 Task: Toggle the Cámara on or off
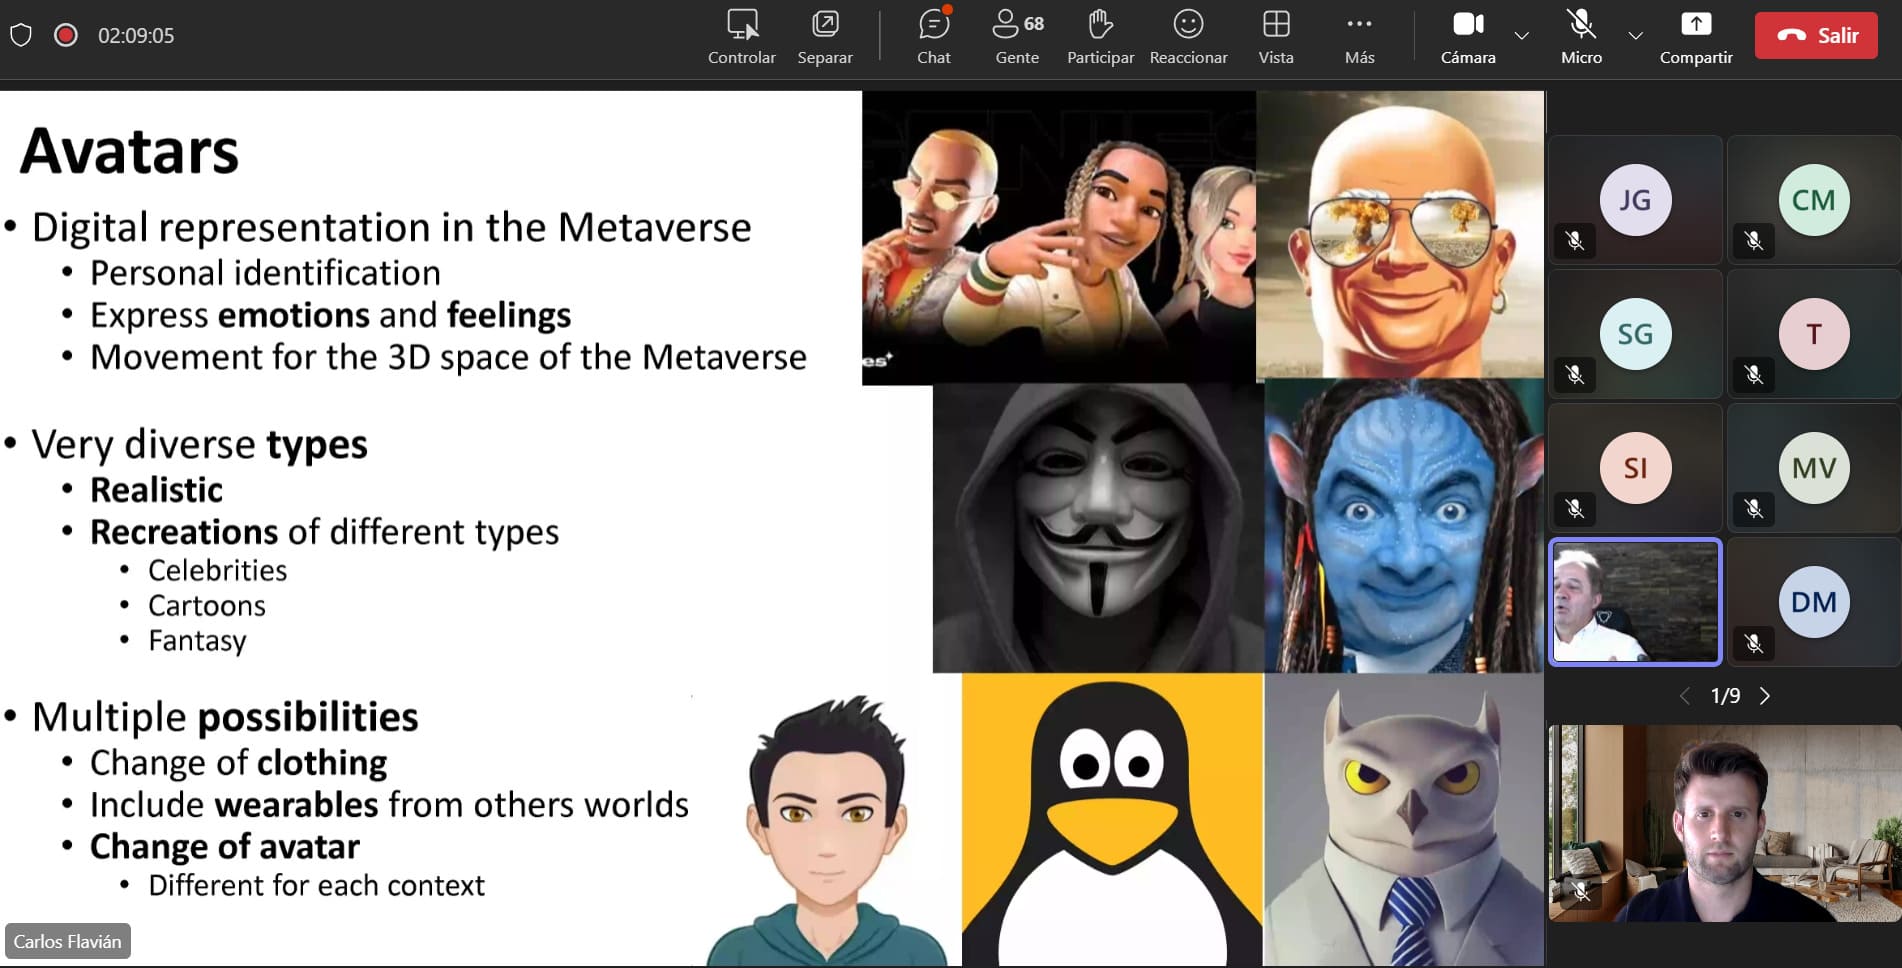(1468, 37)
